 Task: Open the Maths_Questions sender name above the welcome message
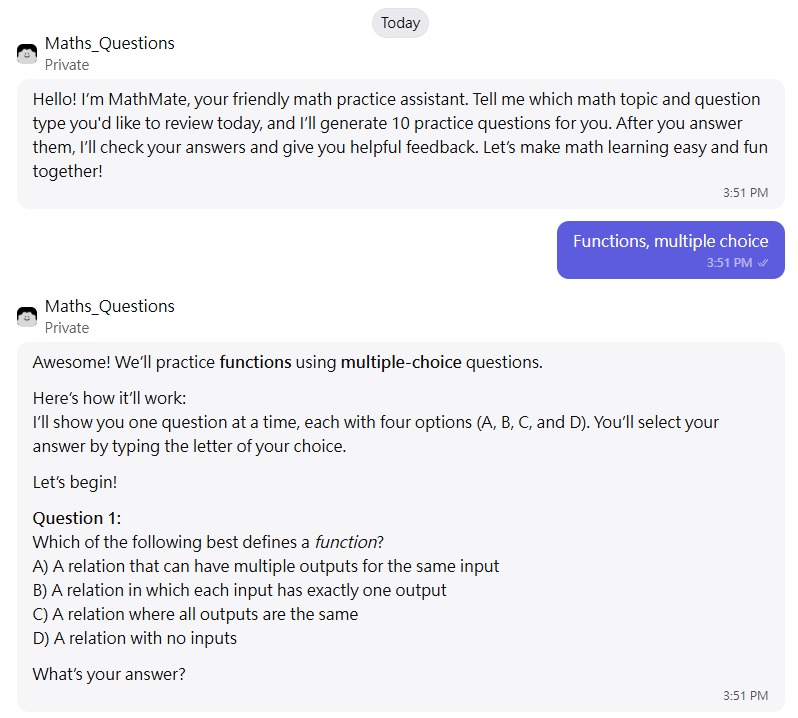[110, 43]
